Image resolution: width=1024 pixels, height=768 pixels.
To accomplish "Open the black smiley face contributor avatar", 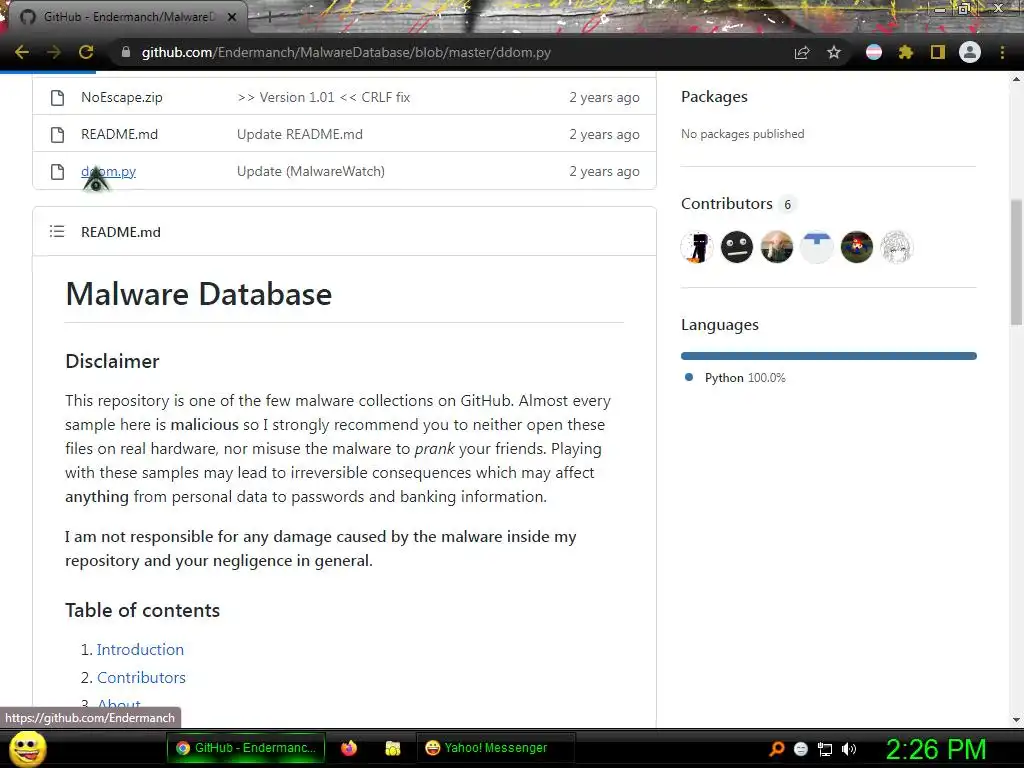I will coord(737,248).
